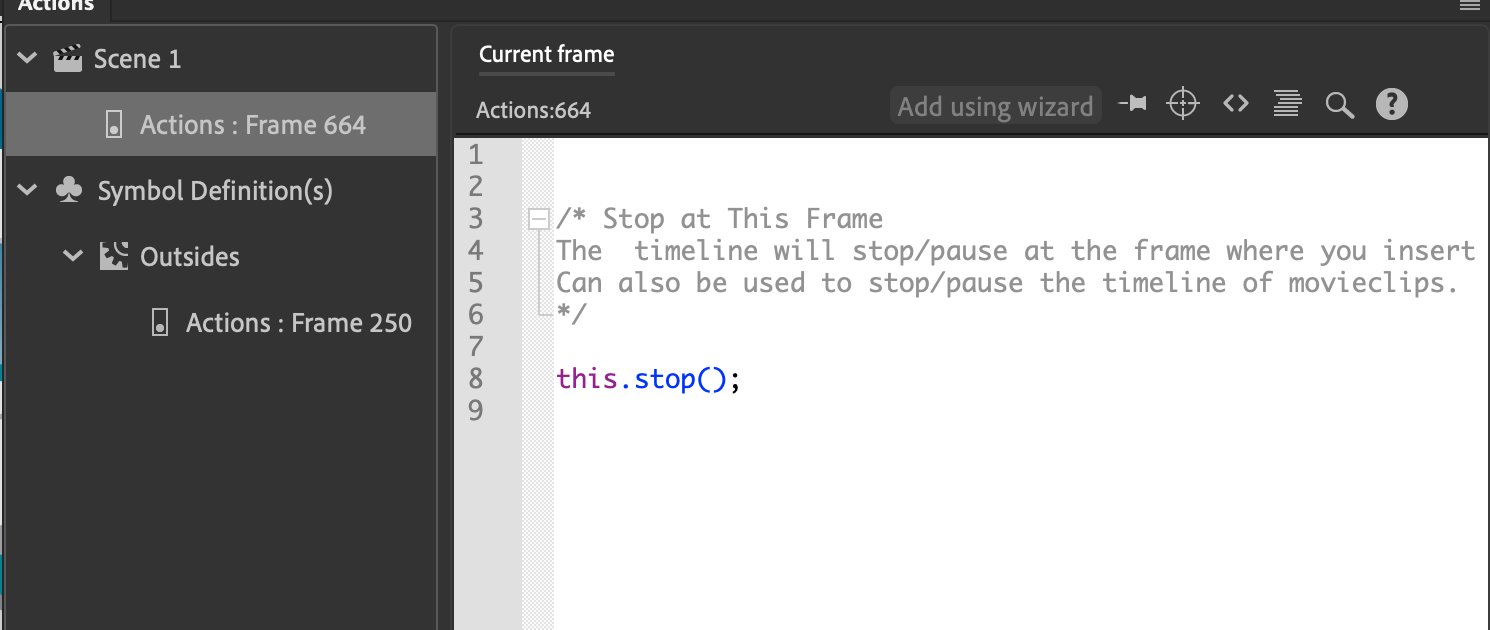
Task: Open Find with the magnifying glass icon
Action: (1340, 104)
